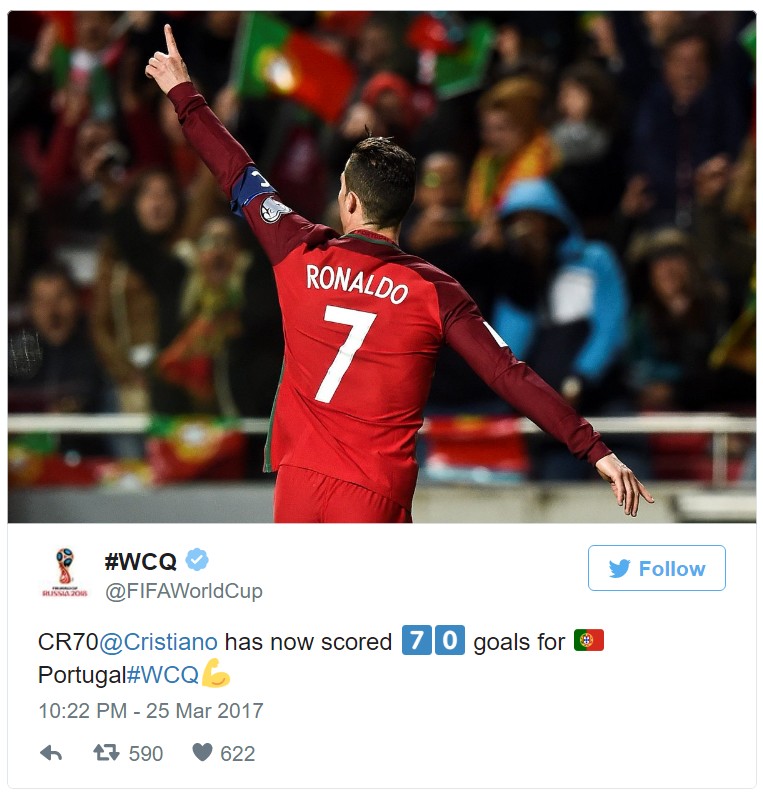Like the tweet with the heart icon
Screen dimensions: 763x797
click(202, 752)
